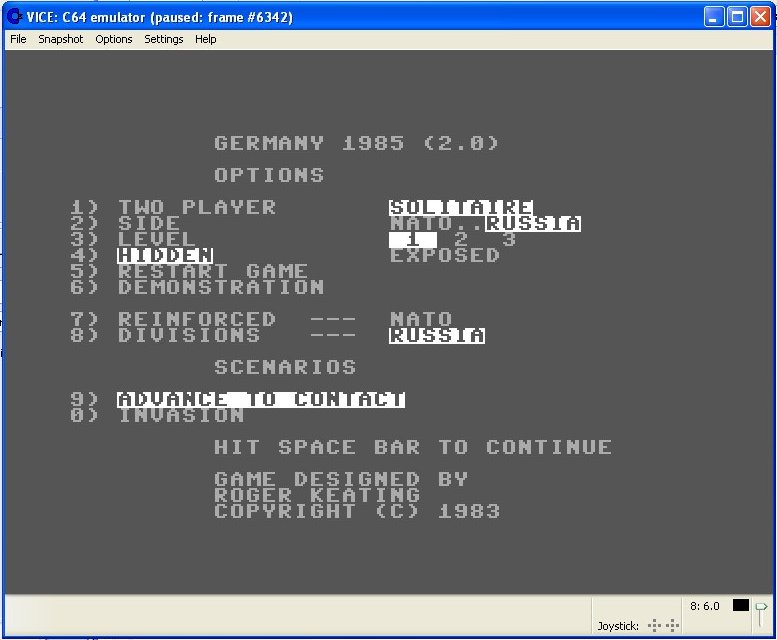Click the OPTIONS heading
The width and height of the screenshot is (777, 640).
point(269,175)
